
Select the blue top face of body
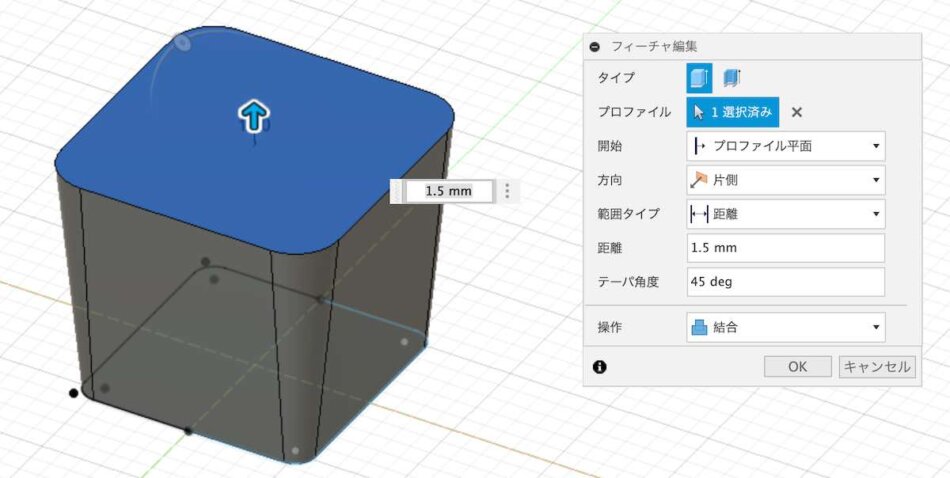(x=254, y=139)
